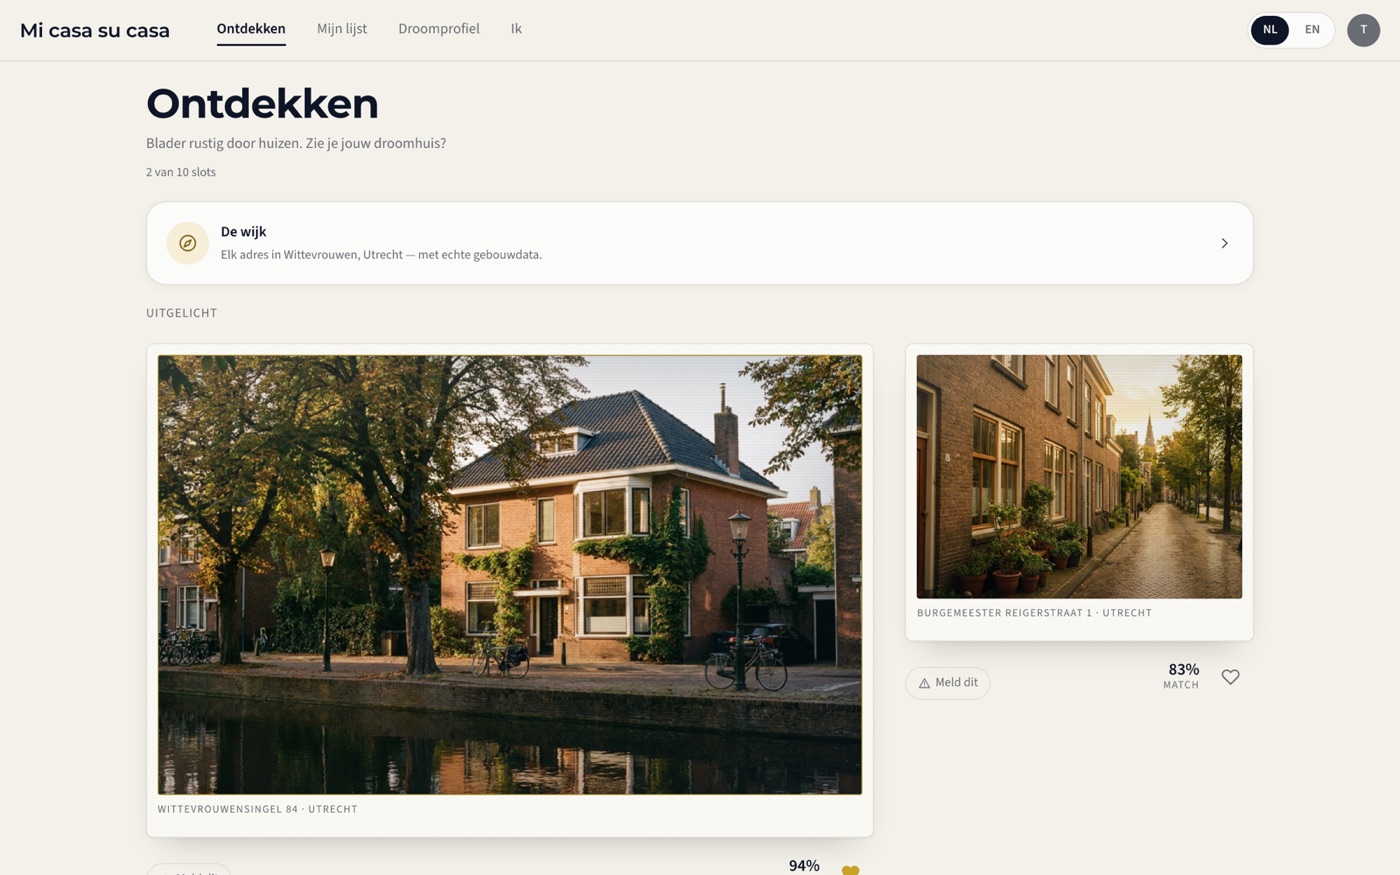Viewport: 1400px width, 875px height.
Task: Switch to the Droomprofiel tab
Action: coord(439,29)
